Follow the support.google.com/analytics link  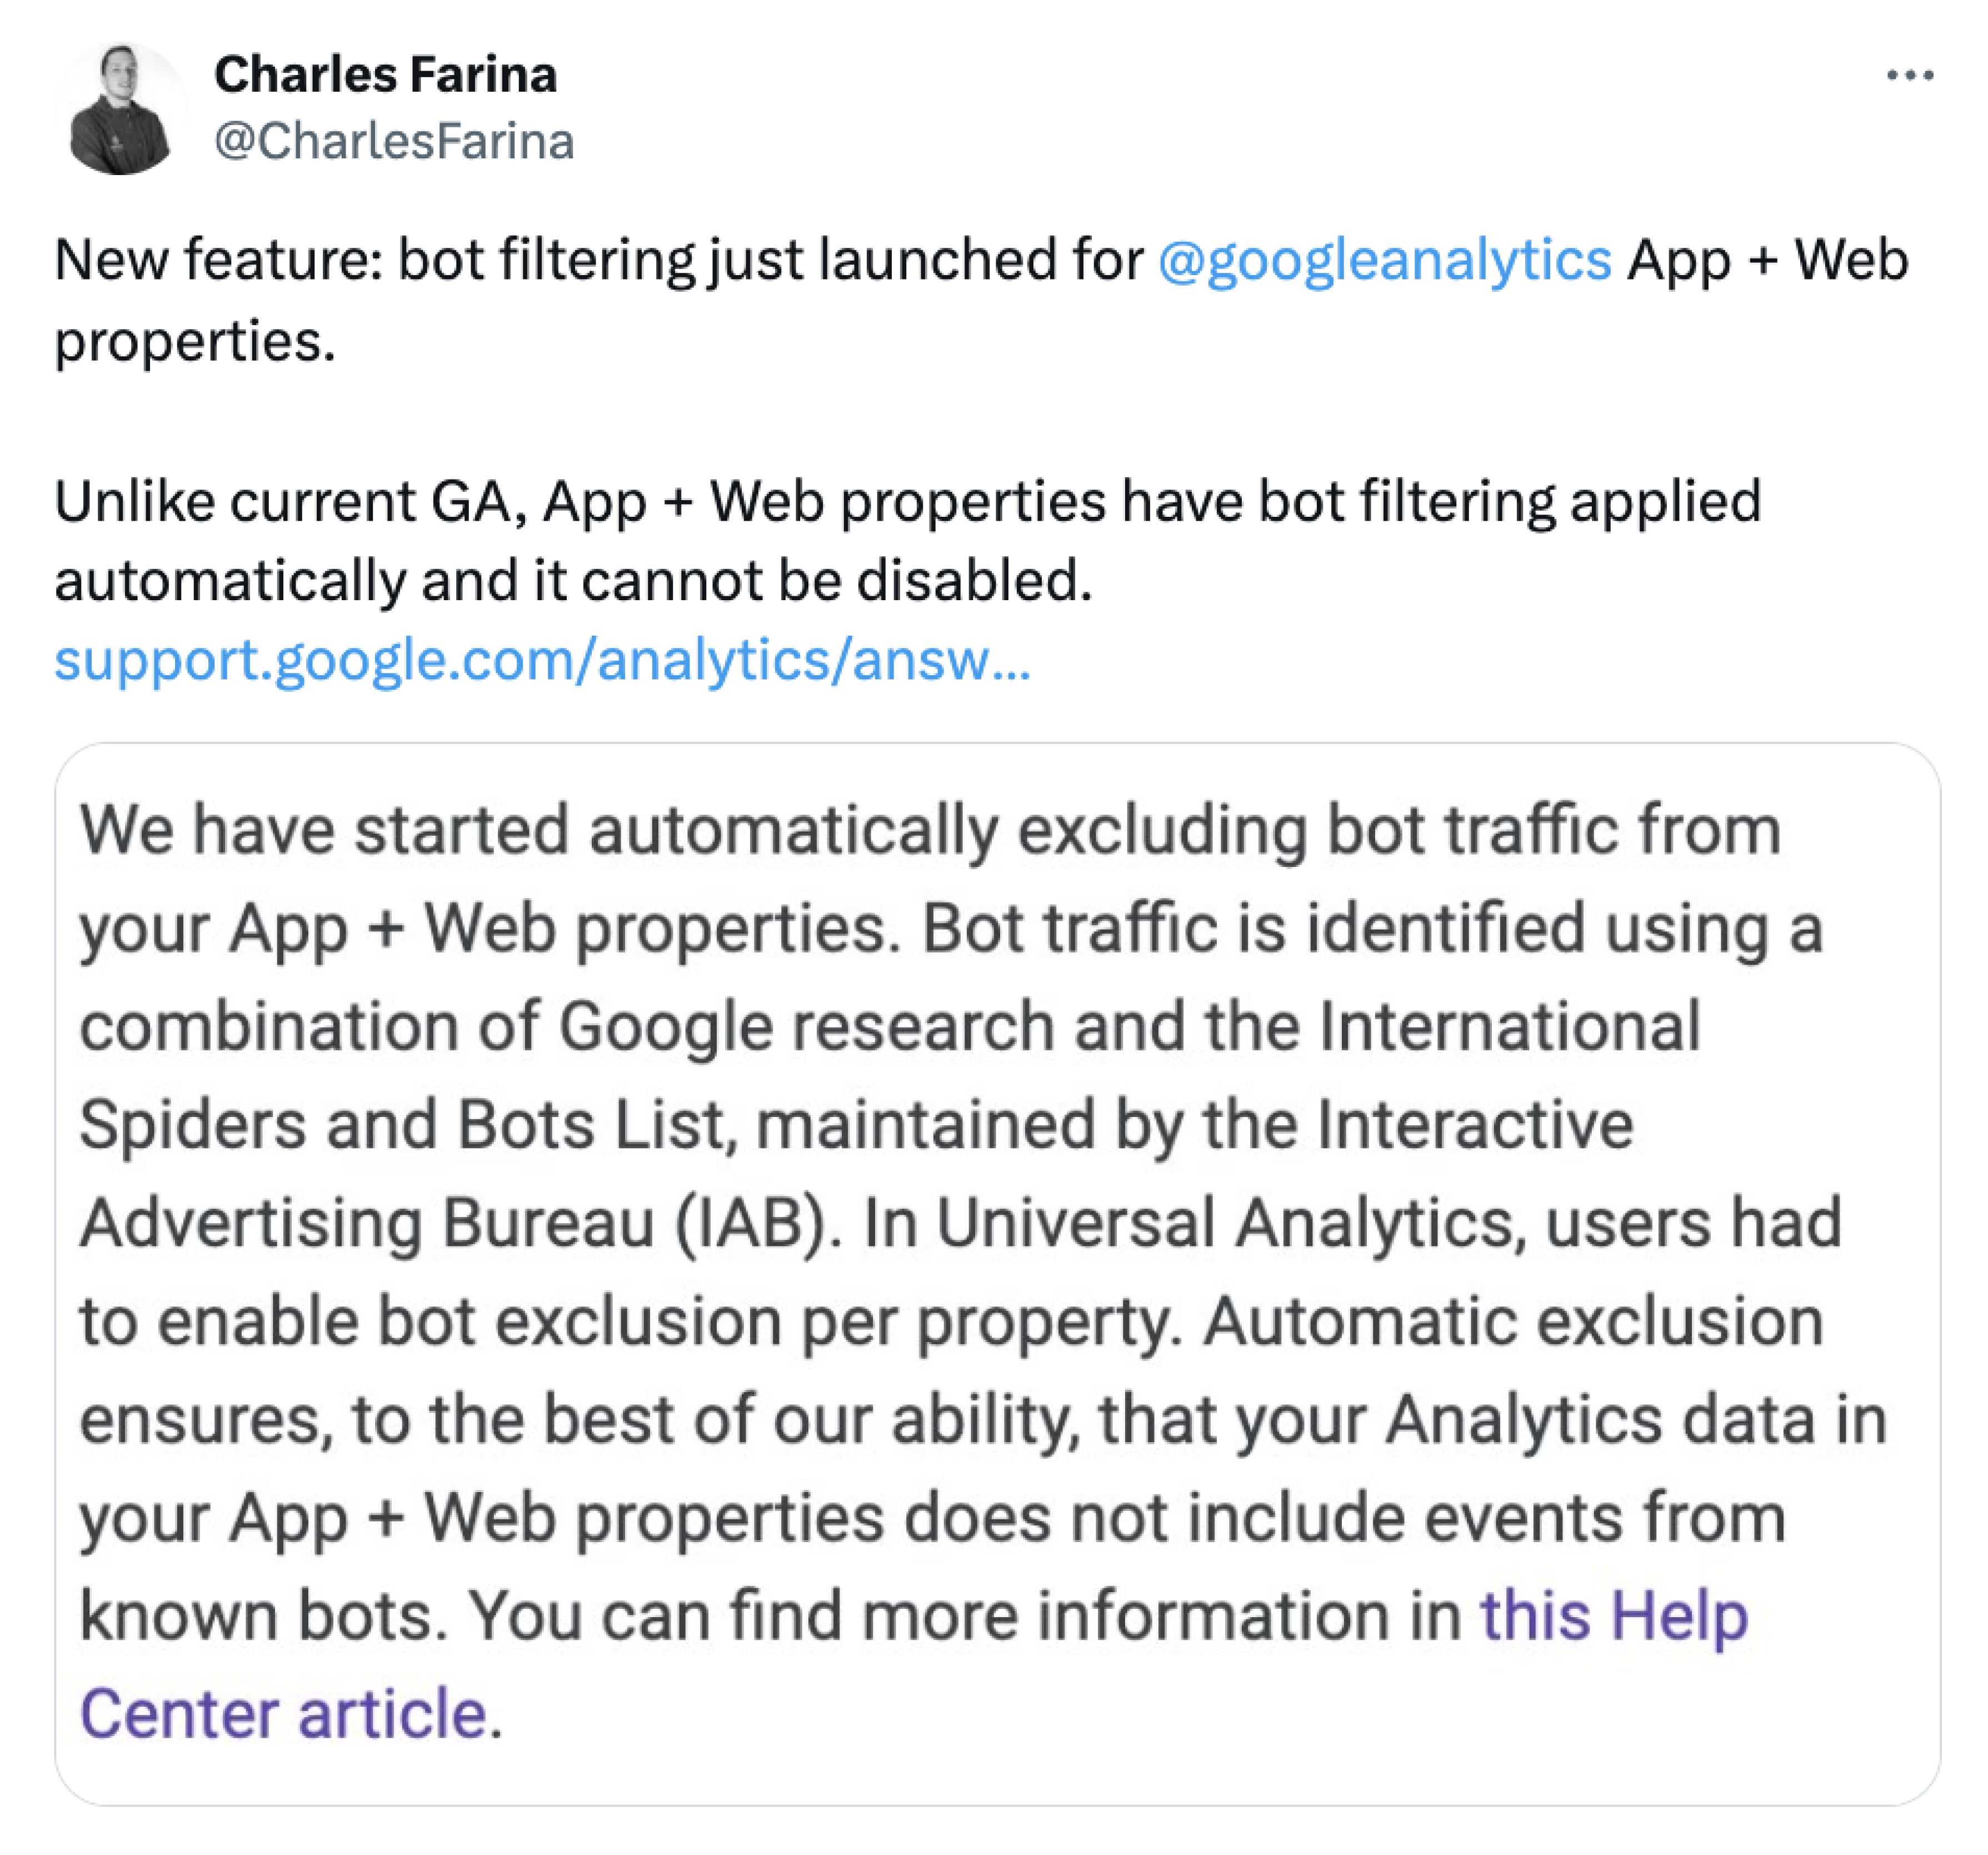542,660
